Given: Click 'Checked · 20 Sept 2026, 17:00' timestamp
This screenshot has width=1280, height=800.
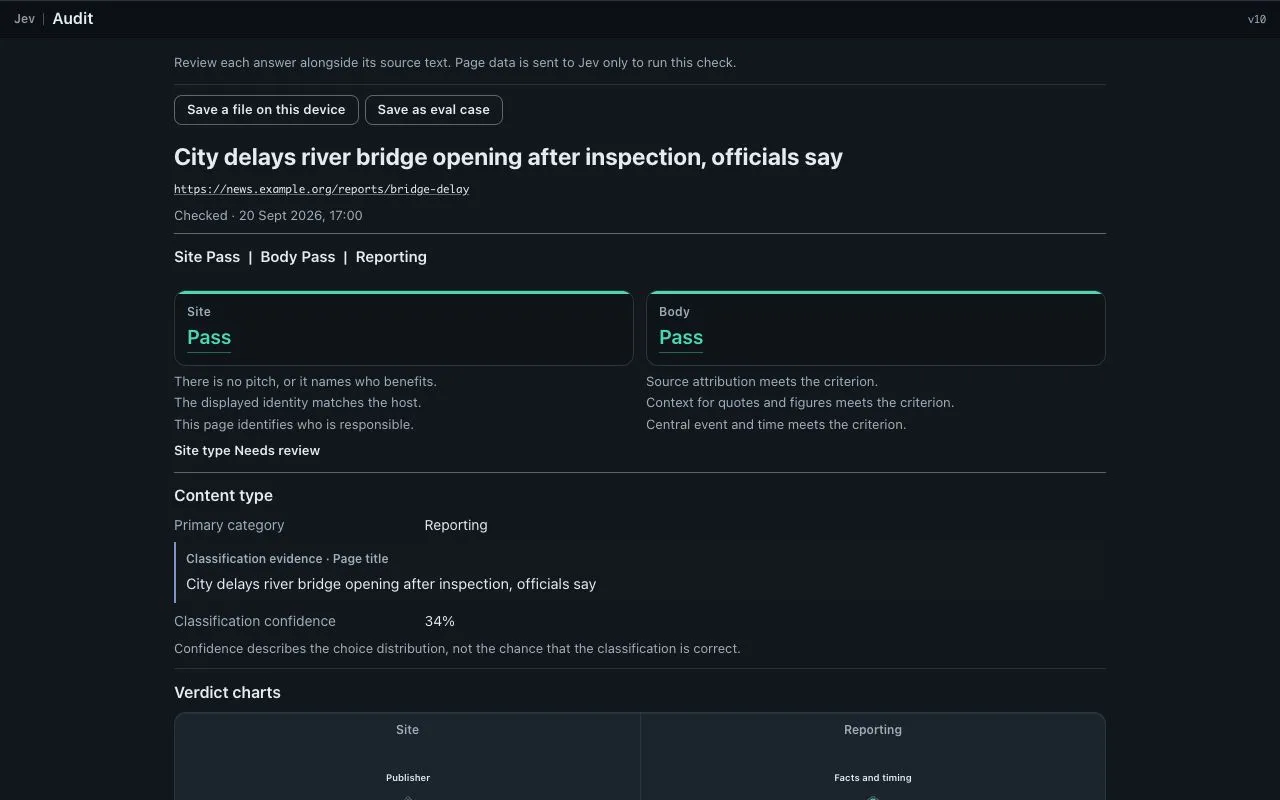Looking at the screenshot, I should [268, 216].
